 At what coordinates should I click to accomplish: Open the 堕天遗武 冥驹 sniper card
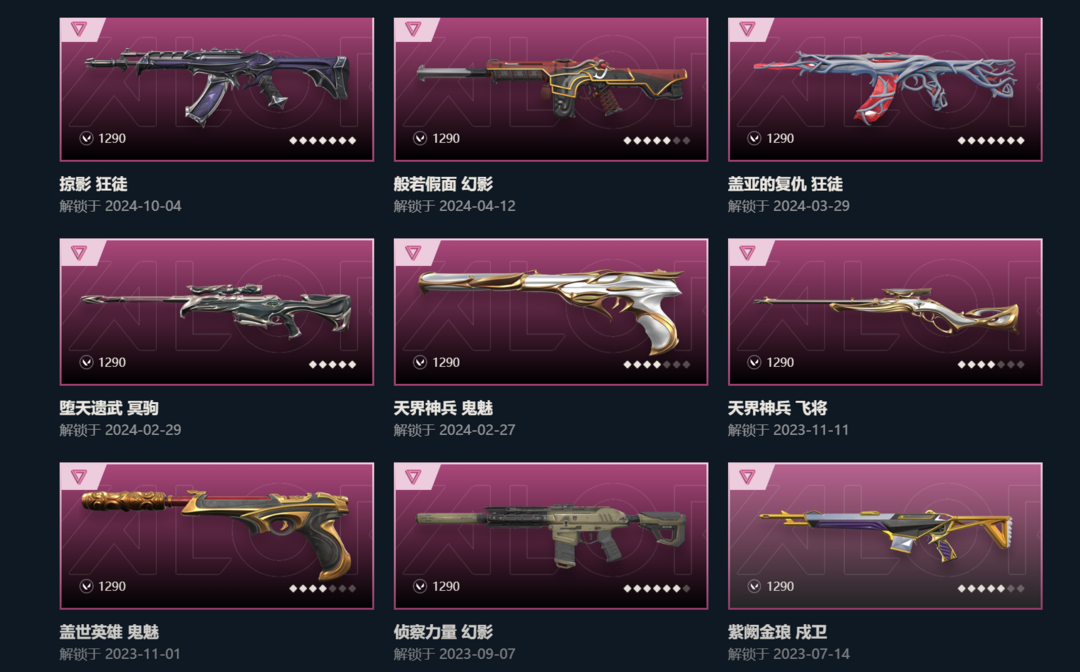pos(217,312)
